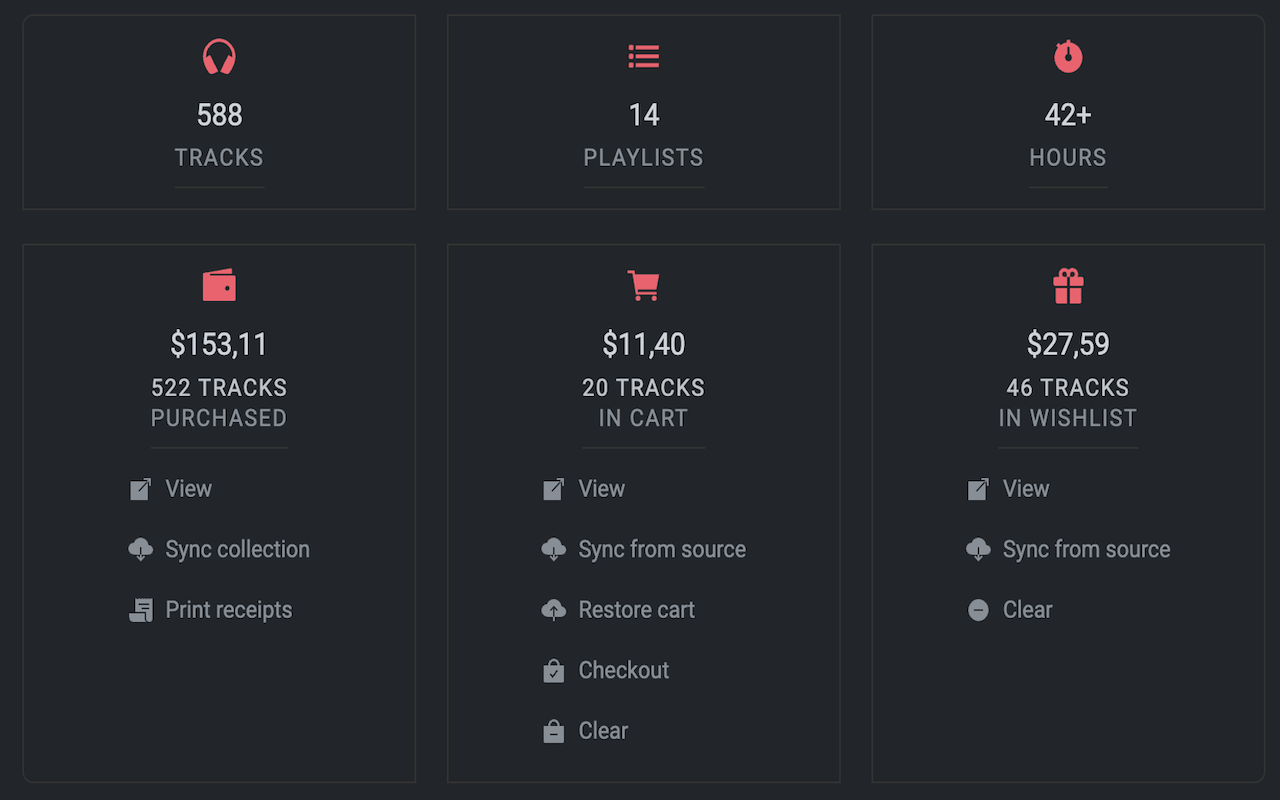
Task: Click the padlock icon beside Clear in cart card
Action: (x=554, y=730)
